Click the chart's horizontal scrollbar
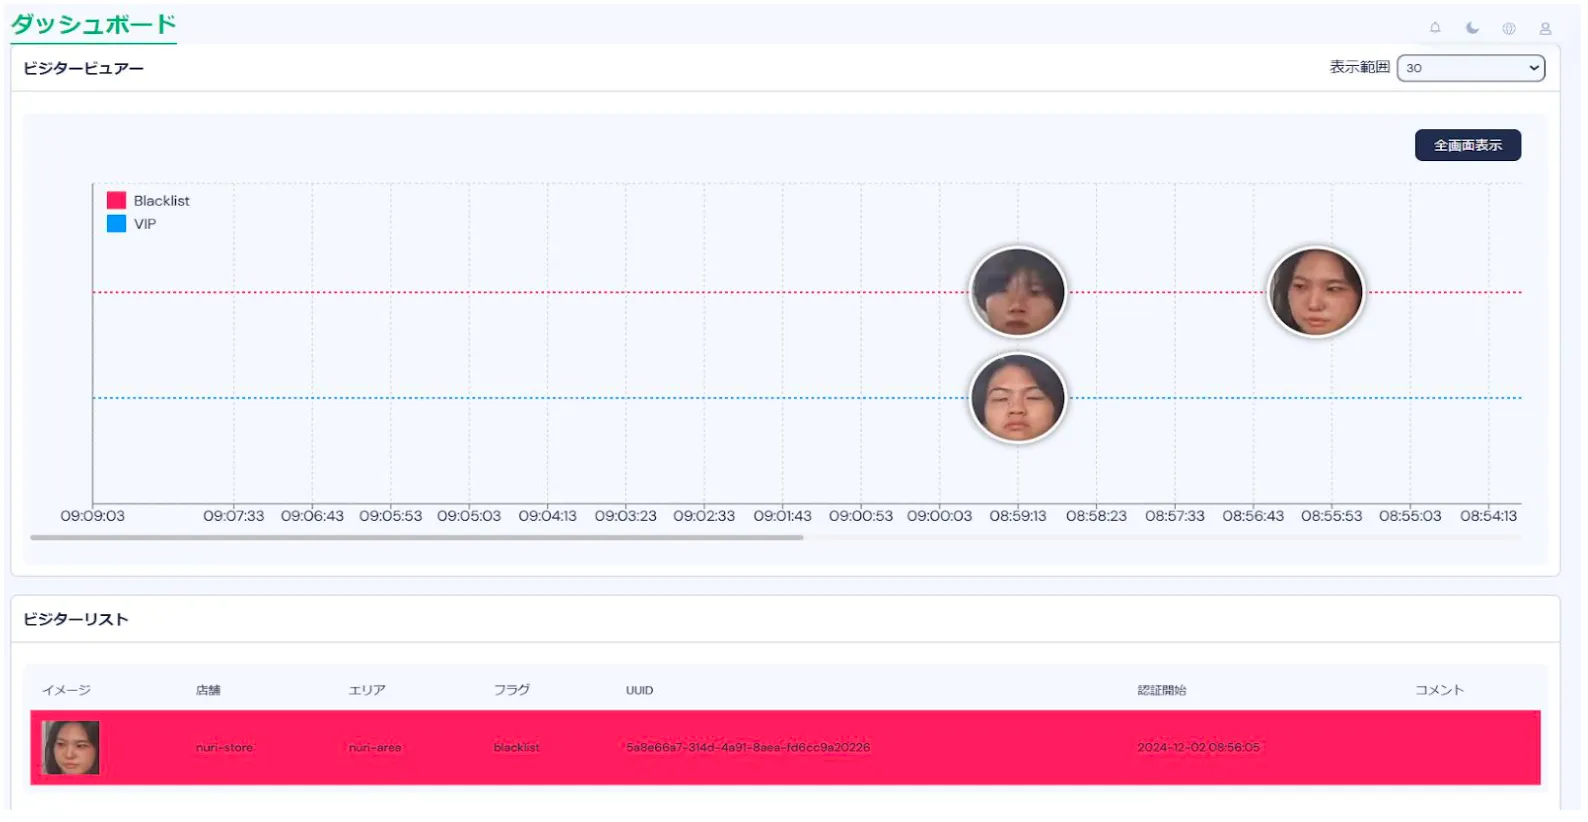The width and height of the screenshot is (1588, 822). [x=416, y=538]
